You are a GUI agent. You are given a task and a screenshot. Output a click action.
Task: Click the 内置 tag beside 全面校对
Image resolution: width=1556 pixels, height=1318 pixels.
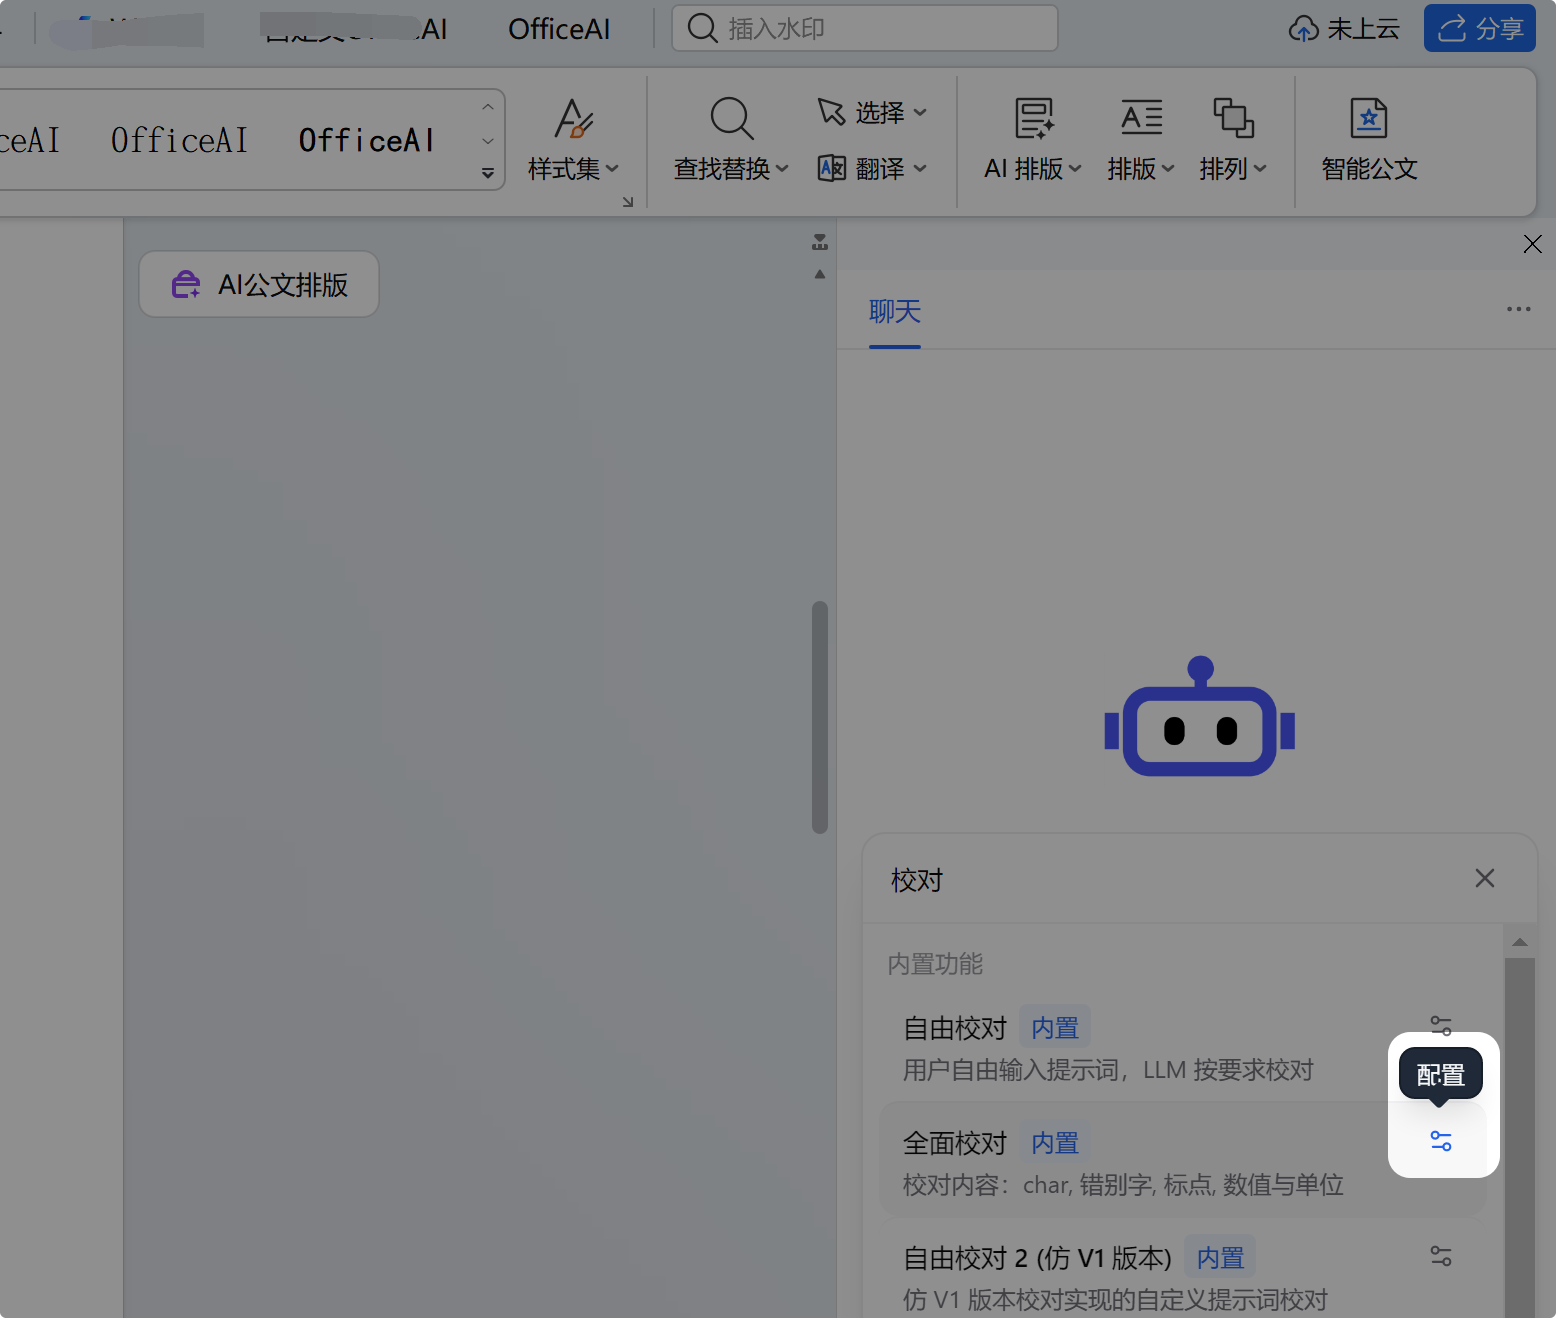tap(1055, 1142)
